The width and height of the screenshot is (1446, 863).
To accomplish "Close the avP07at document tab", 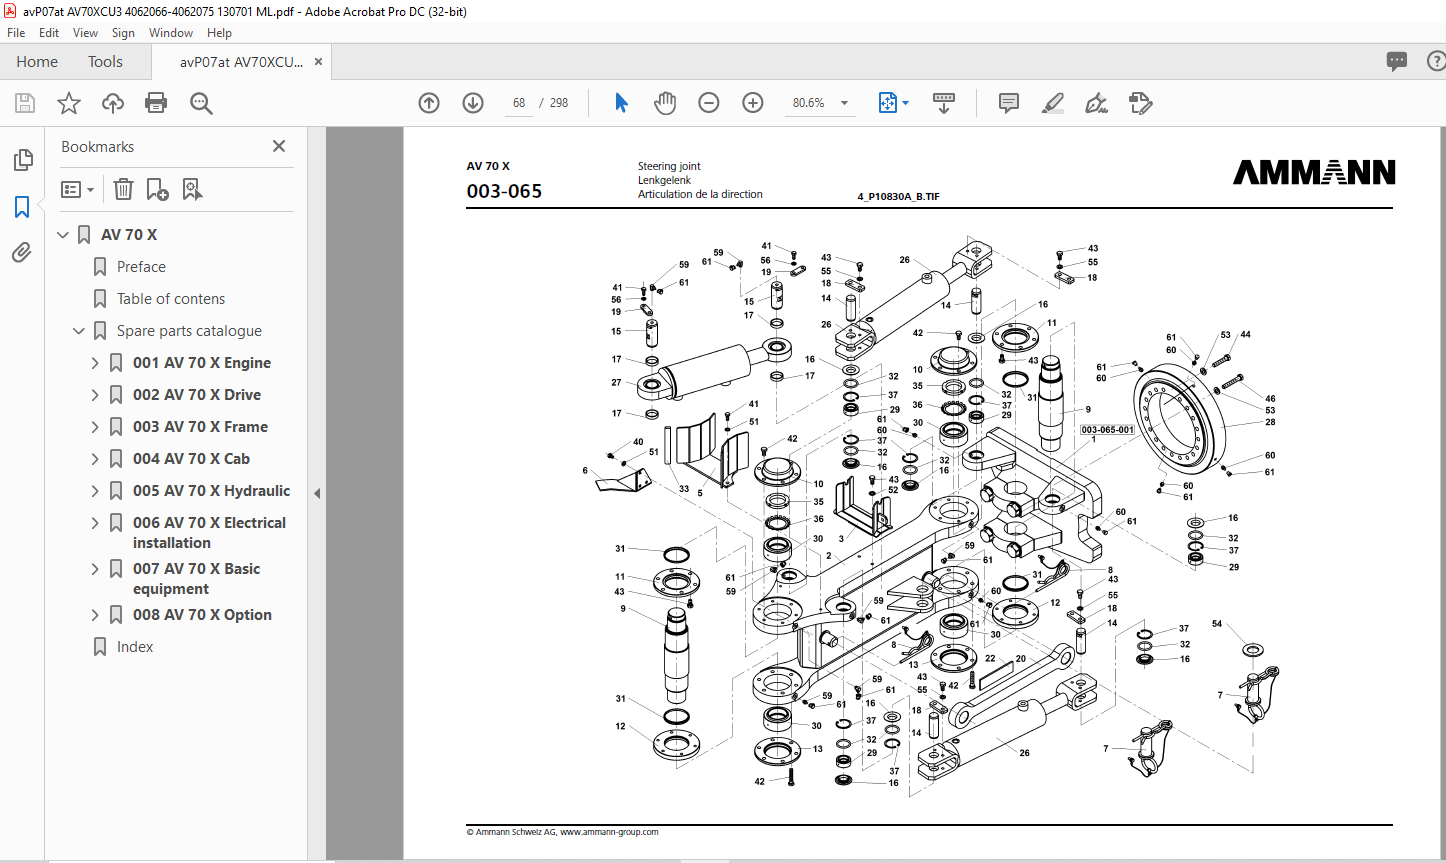I will click(319, 62).
